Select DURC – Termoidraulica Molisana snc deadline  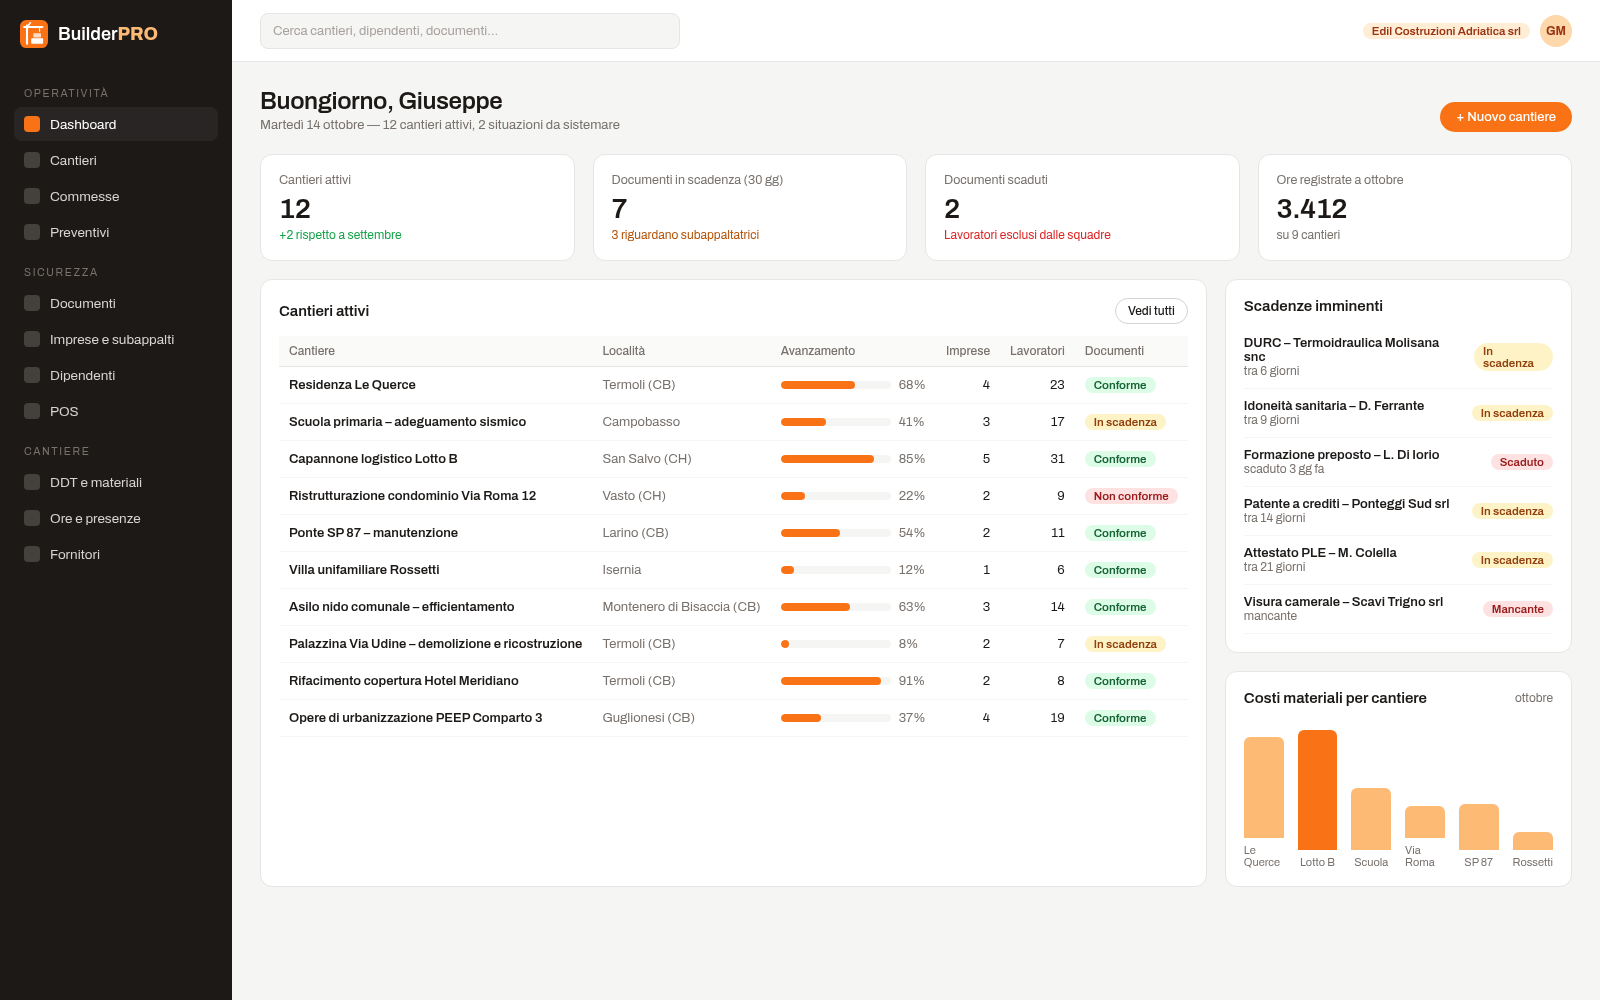tap(1398, 356)
